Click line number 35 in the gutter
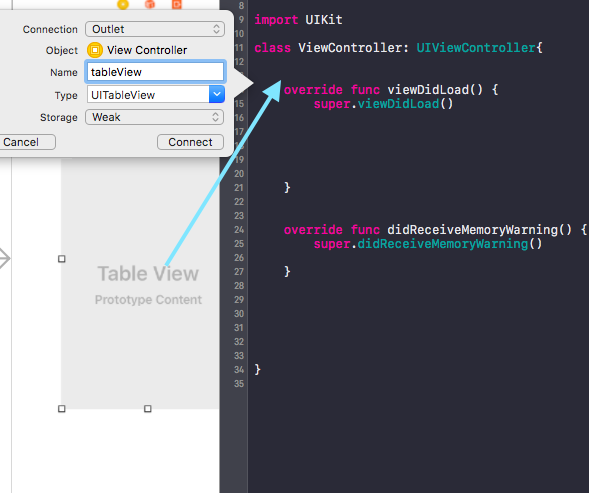 [239, 384]
